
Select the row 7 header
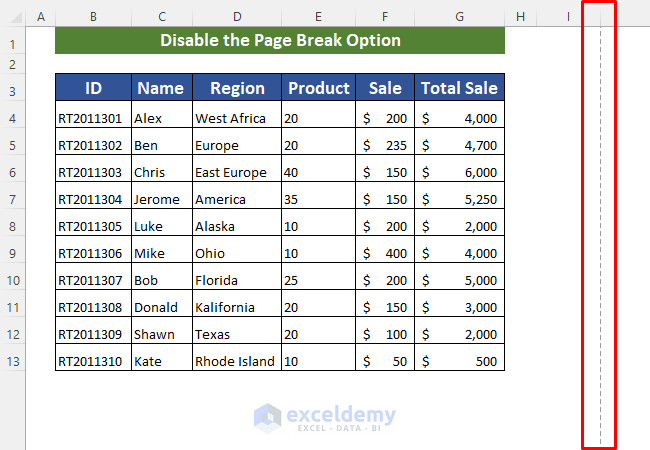(x=13, y=199)
